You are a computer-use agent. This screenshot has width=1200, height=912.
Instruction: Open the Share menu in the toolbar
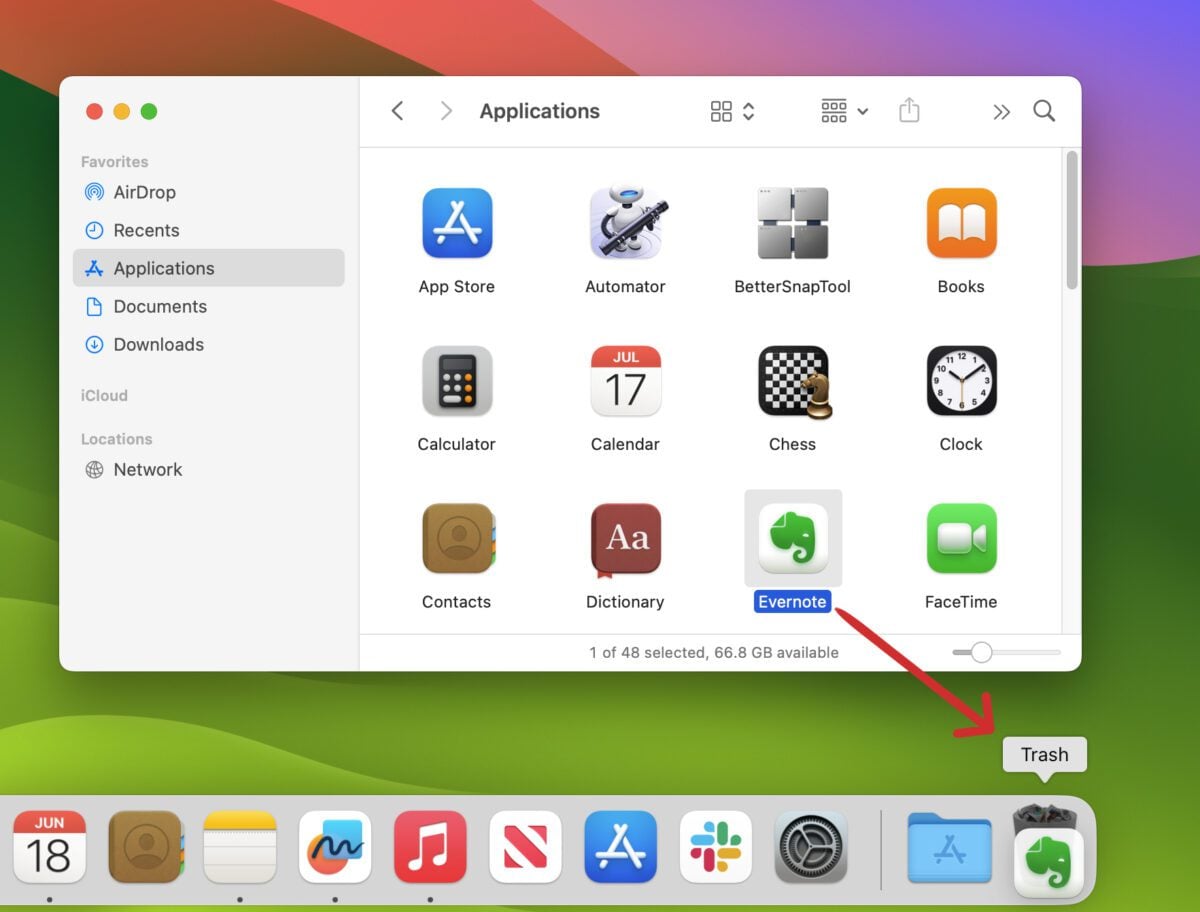[909, 111]
